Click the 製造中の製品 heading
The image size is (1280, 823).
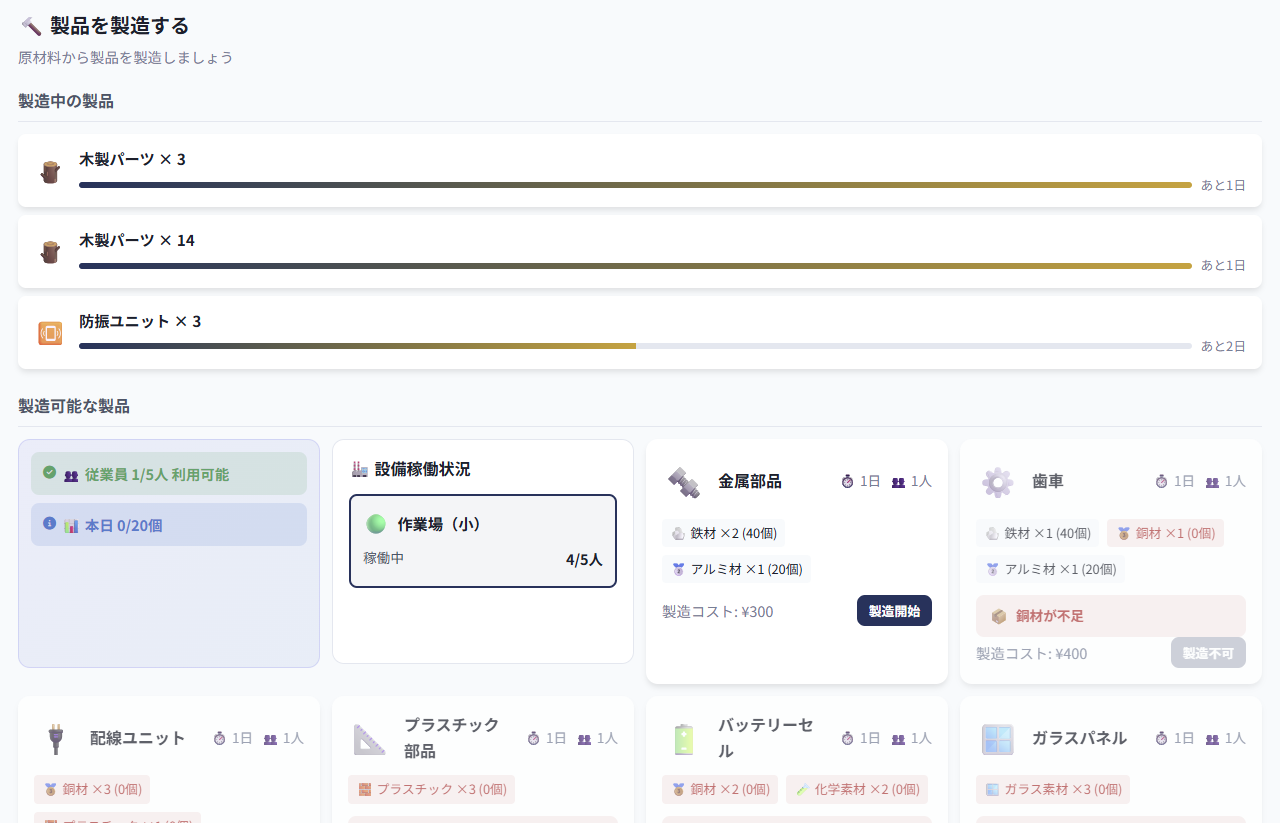point(66,101)
